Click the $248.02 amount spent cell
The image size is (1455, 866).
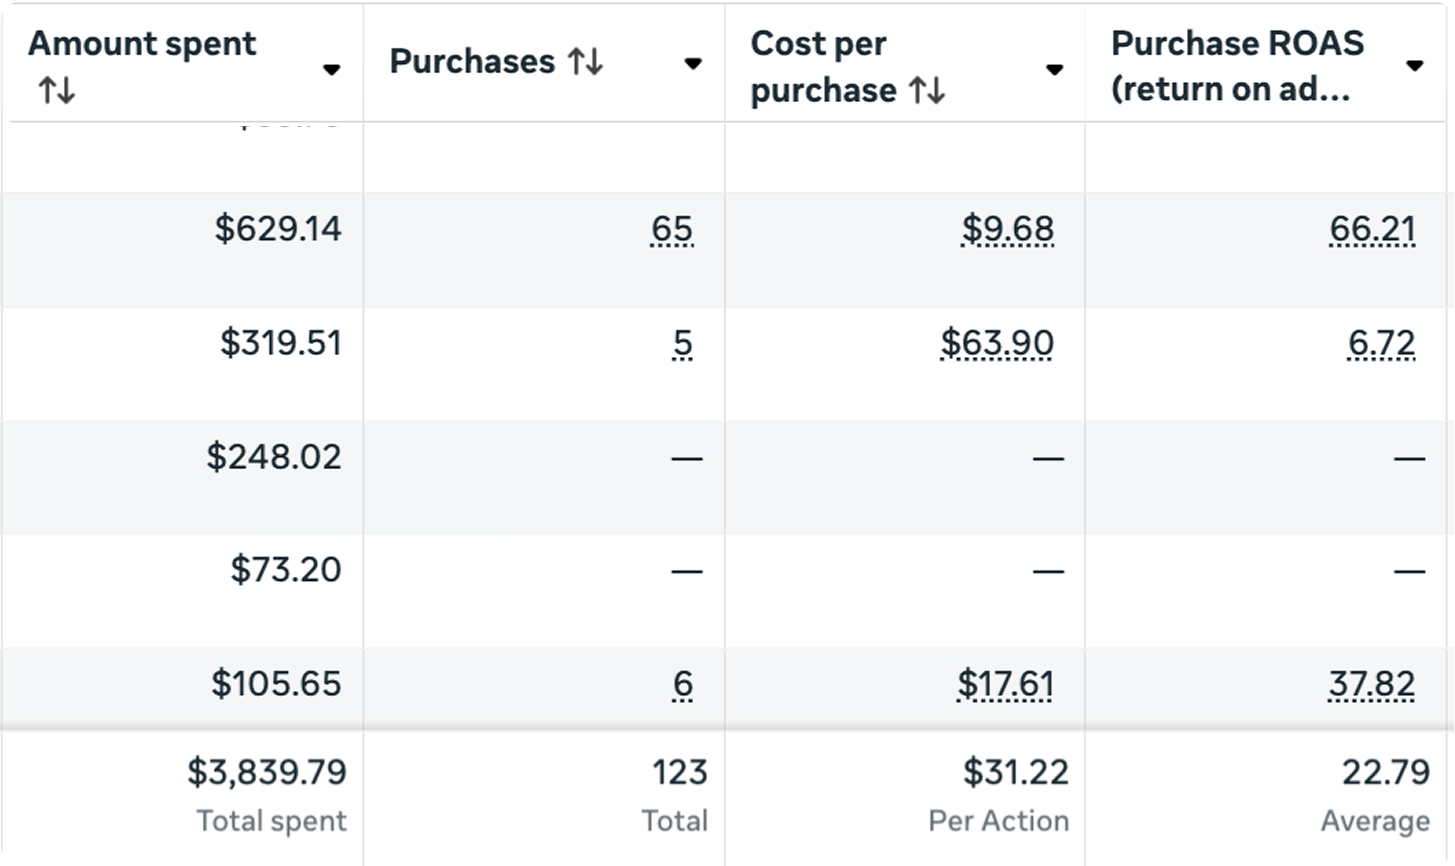(274, 457)
